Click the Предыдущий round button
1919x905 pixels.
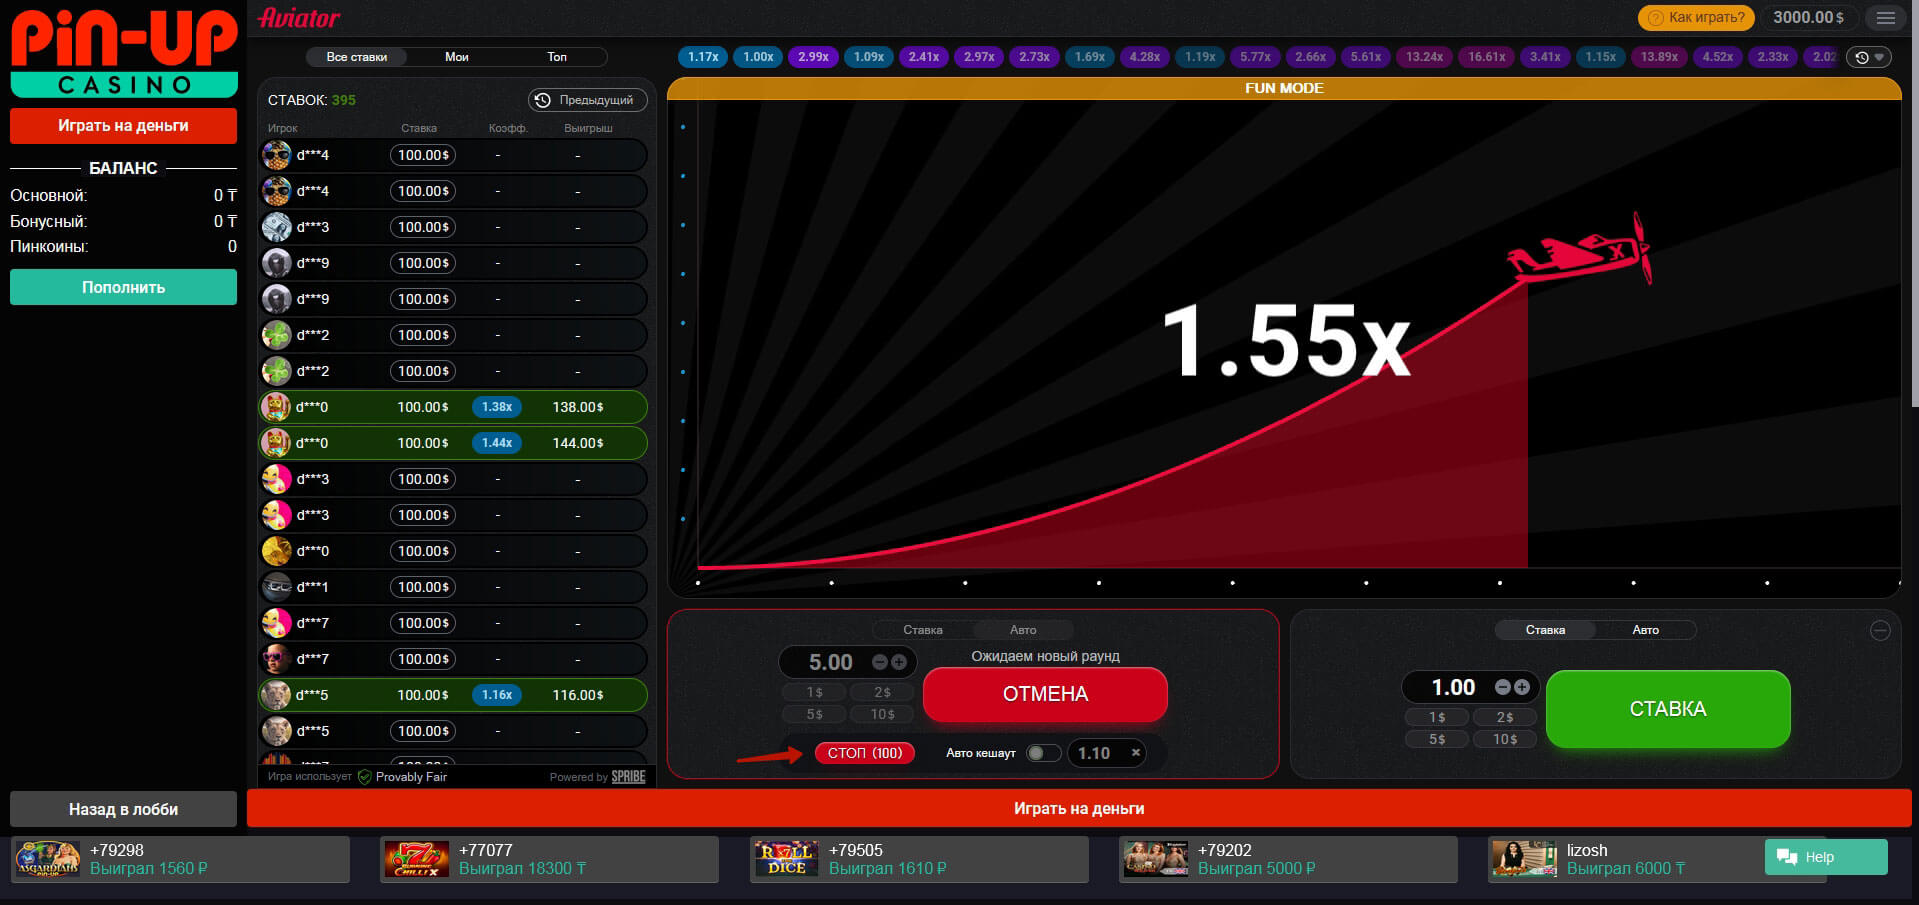click(587, 100)
